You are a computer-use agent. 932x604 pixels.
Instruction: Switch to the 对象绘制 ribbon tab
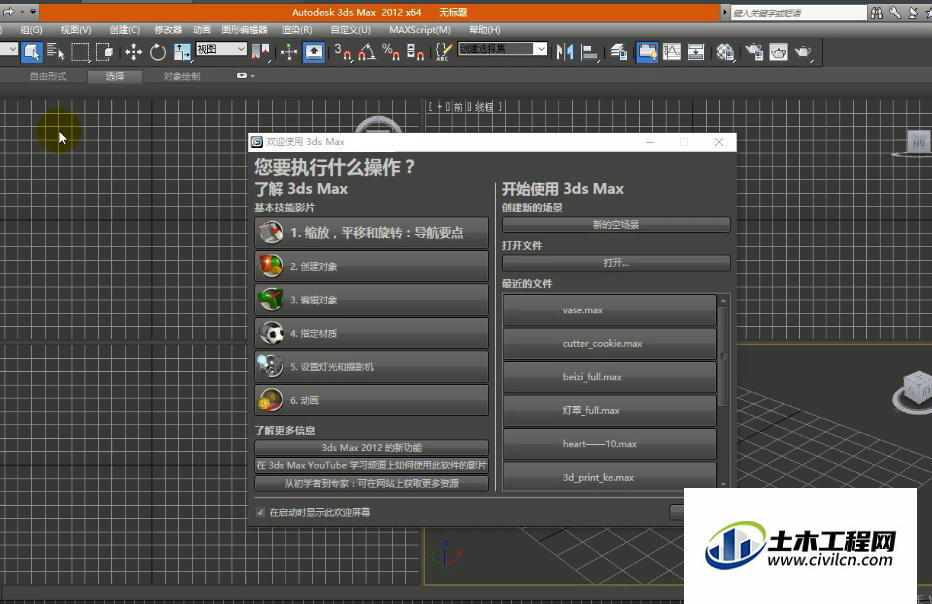(x=182, y=76)
